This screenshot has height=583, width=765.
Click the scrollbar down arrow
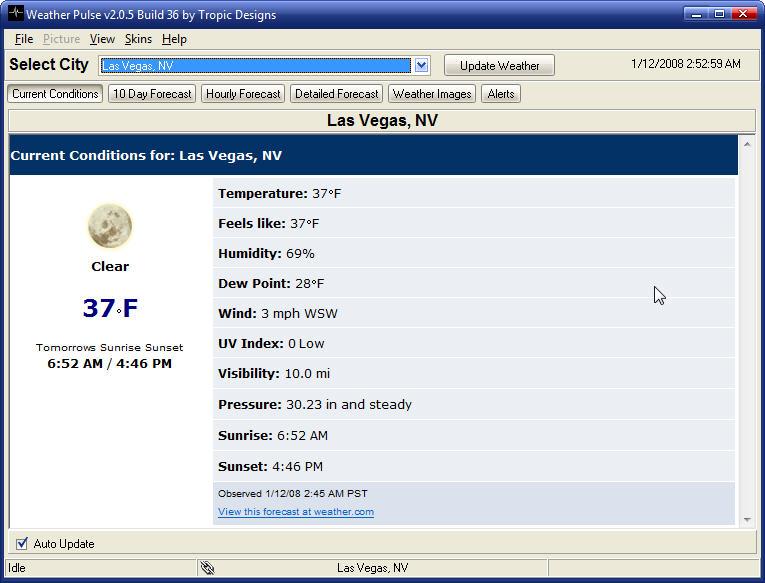pyautogui.click(x=747, y=520)
